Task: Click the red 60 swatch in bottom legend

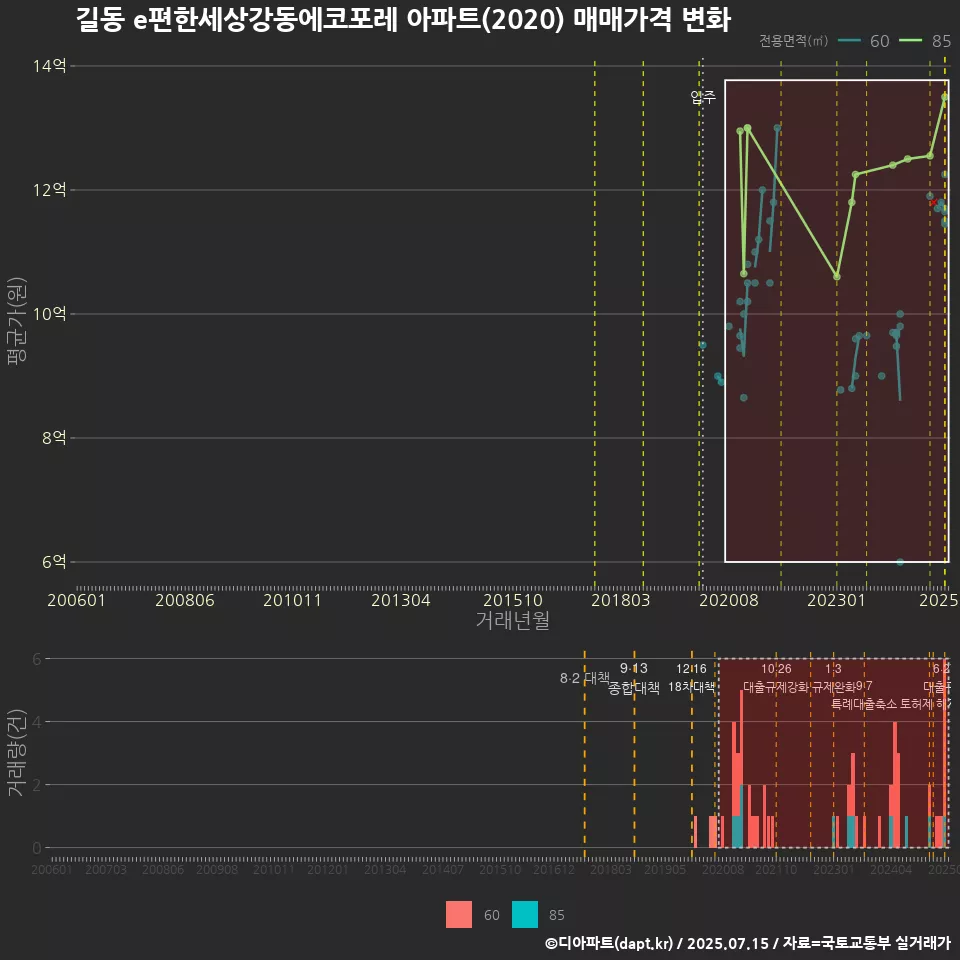Action: coord(459,915)
